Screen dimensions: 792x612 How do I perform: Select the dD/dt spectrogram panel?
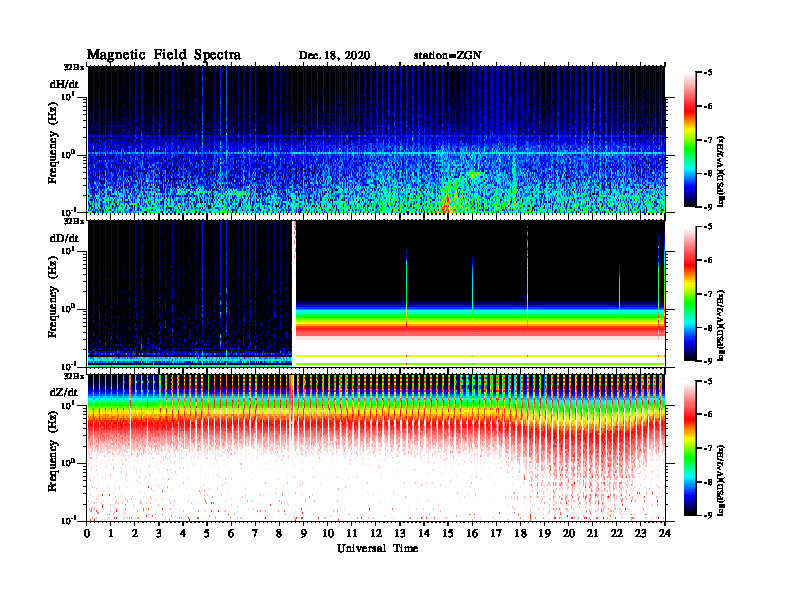coord(376,293)
